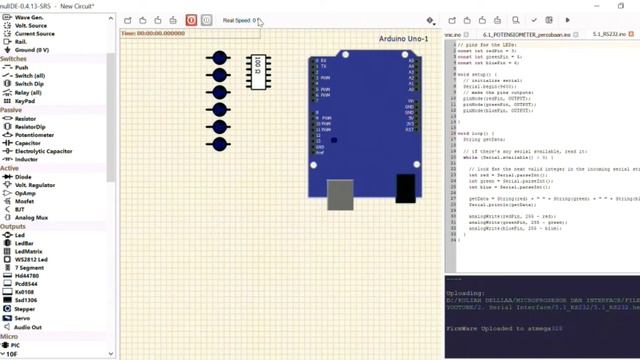This screenshot has height=360, width=640.
Task: Select the Led output component
Action: pos(20,235)
